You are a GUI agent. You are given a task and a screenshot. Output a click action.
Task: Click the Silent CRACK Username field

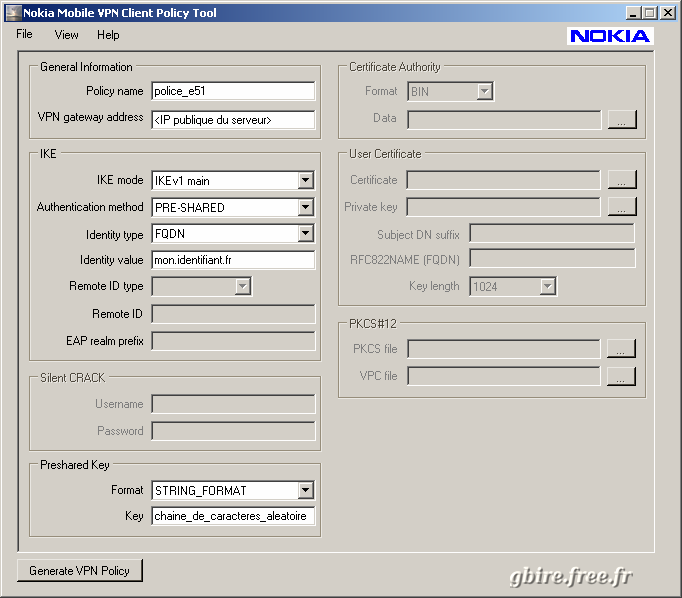coord(233,404)
